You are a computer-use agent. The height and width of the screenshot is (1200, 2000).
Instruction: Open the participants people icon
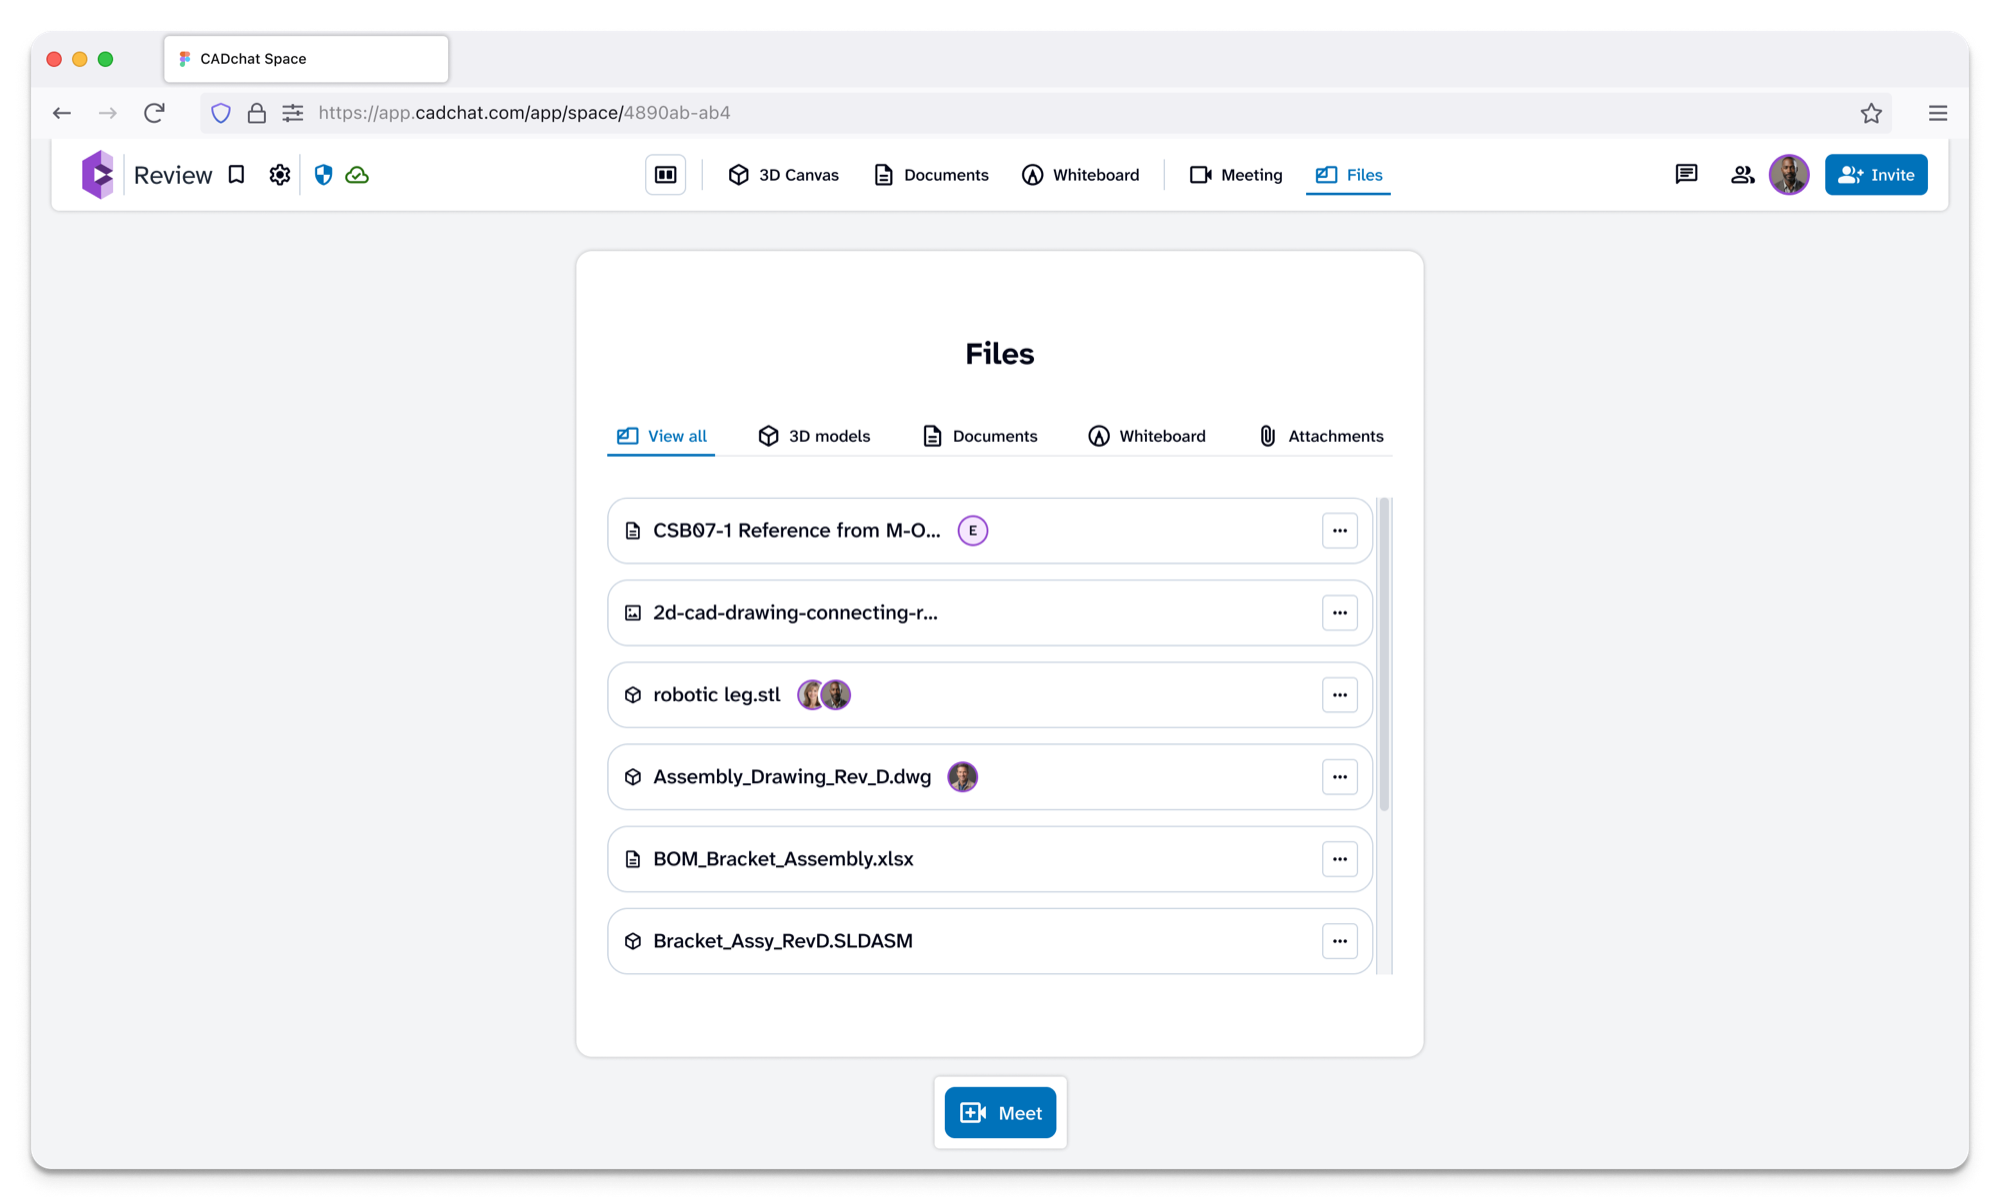tap(1742, 175)
